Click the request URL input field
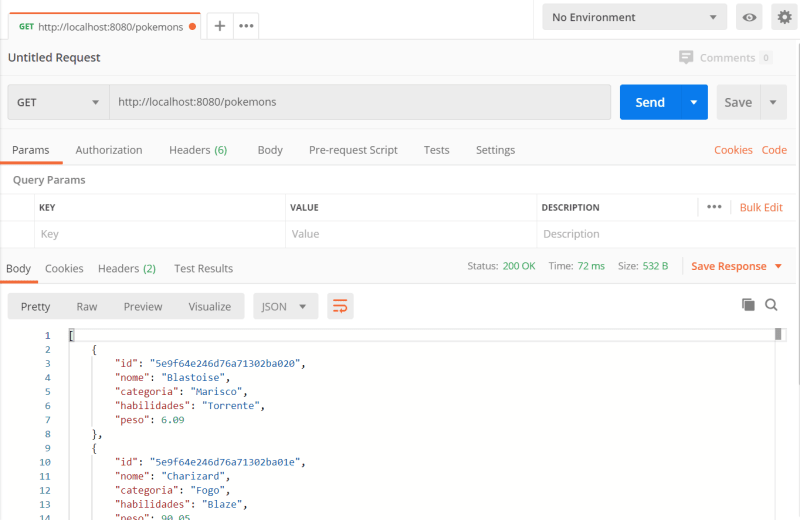800x520 pixels. [x=360, y=102]
